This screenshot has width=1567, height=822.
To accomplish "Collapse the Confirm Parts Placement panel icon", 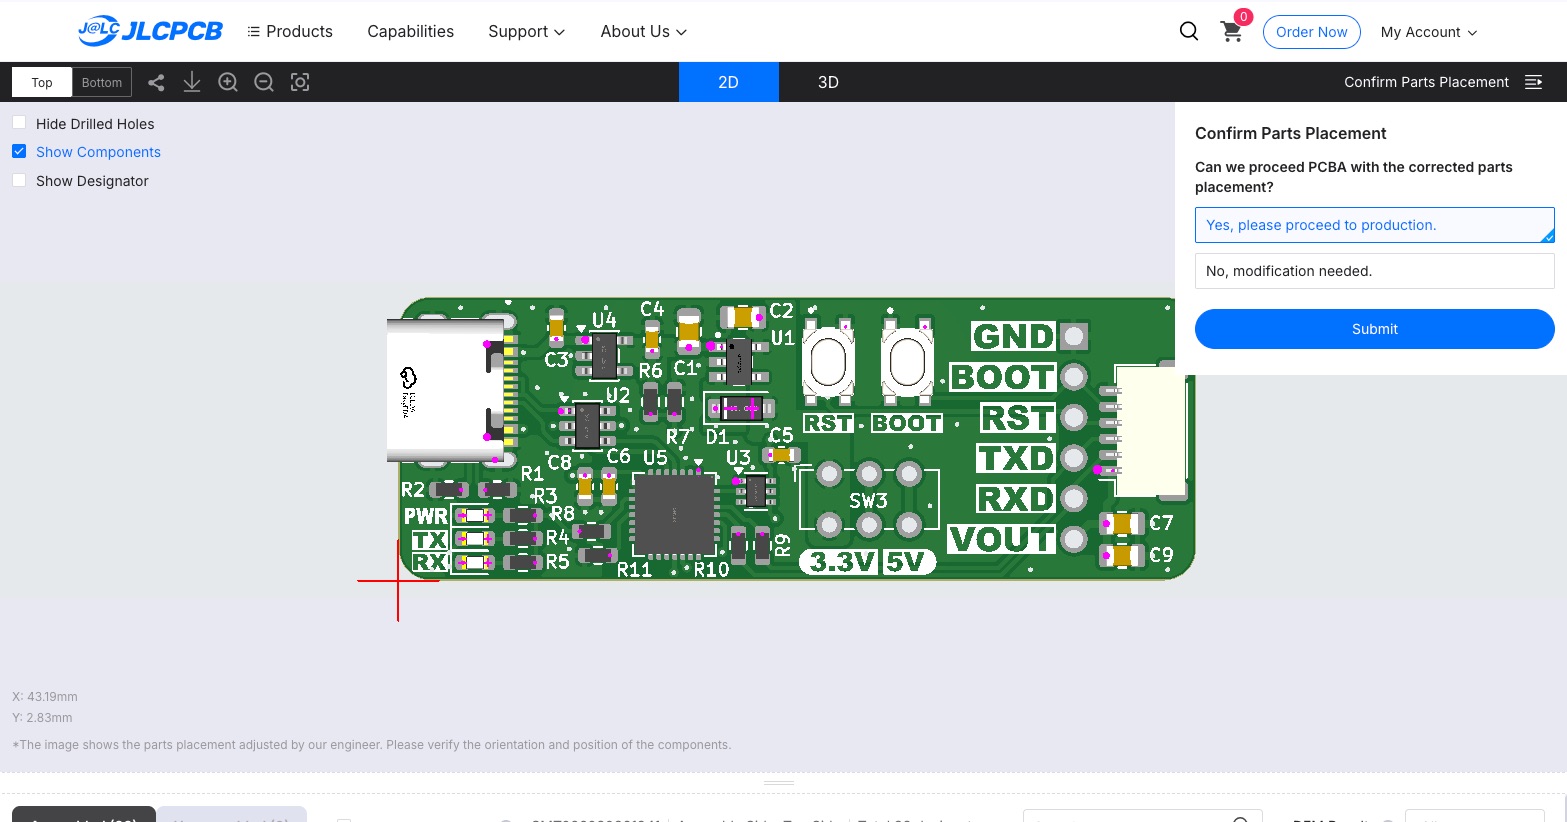I will [1533, 82].
